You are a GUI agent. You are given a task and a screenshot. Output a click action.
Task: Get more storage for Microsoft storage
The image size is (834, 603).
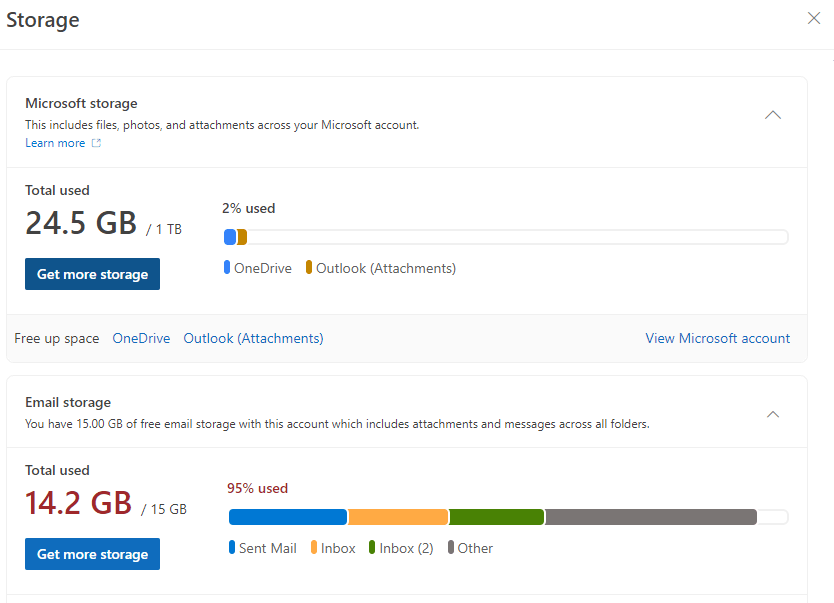(93, 274)
